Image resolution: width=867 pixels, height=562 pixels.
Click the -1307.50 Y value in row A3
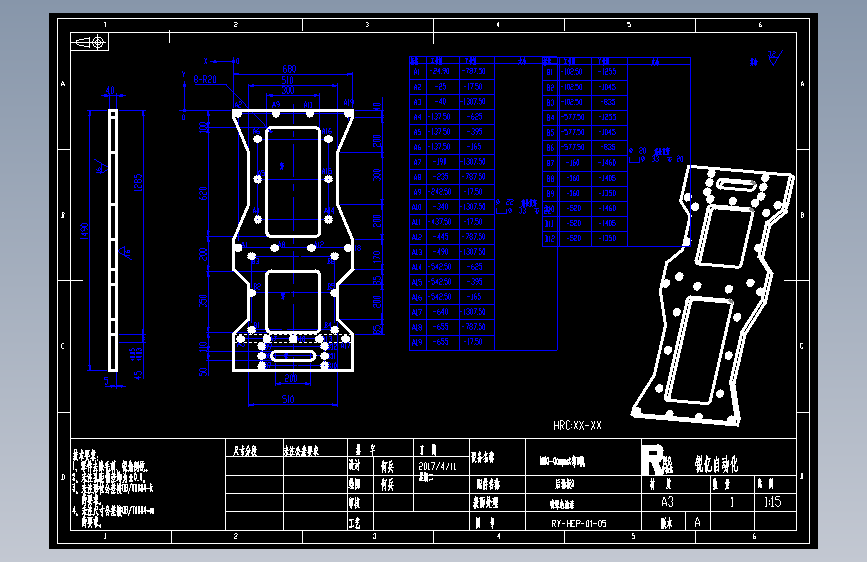click(473, 102)
